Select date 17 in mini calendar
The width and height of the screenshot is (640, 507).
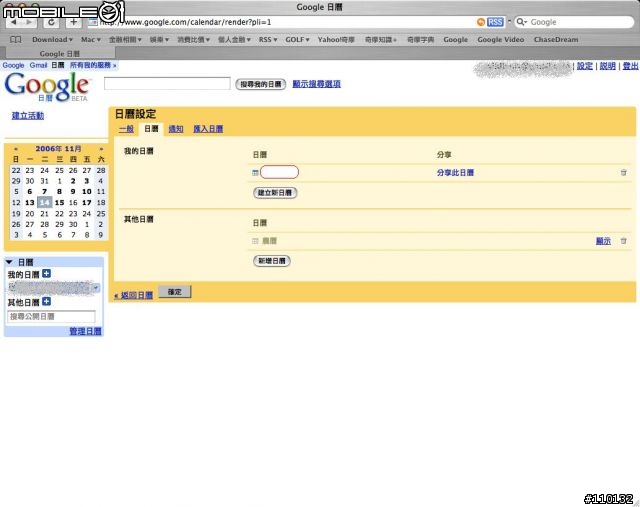[87, 202]
